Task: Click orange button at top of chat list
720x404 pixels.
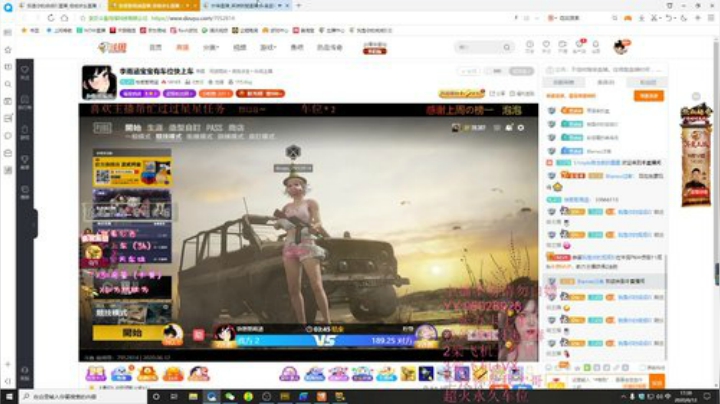Action: (649, 95)
